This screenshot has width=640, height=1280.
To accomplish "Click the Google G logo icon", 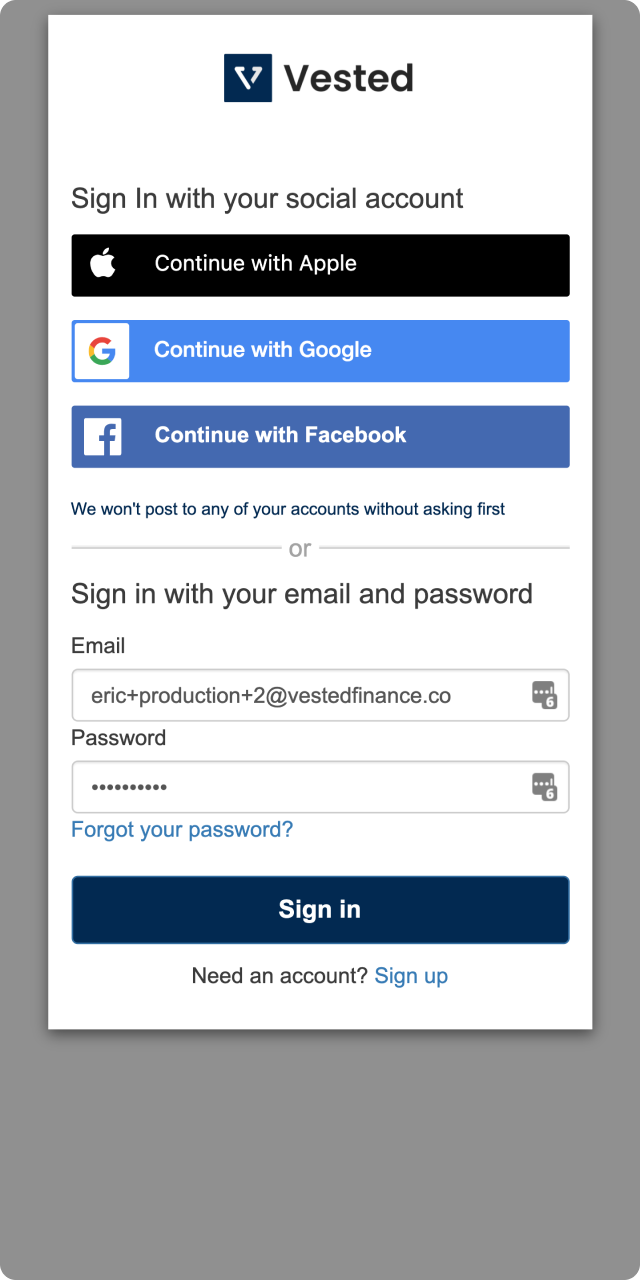I will click(102, 351).
